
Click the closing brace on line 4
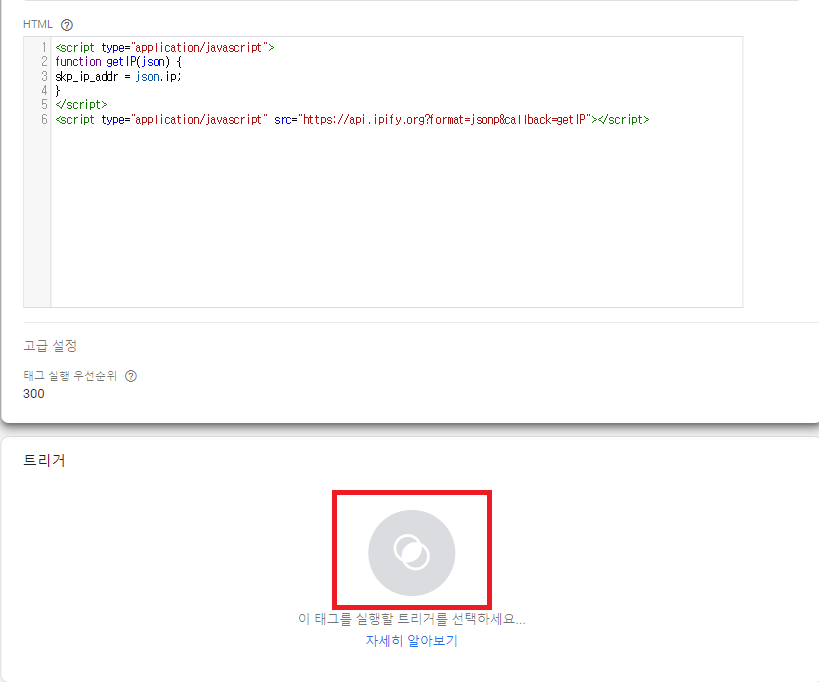58,90
